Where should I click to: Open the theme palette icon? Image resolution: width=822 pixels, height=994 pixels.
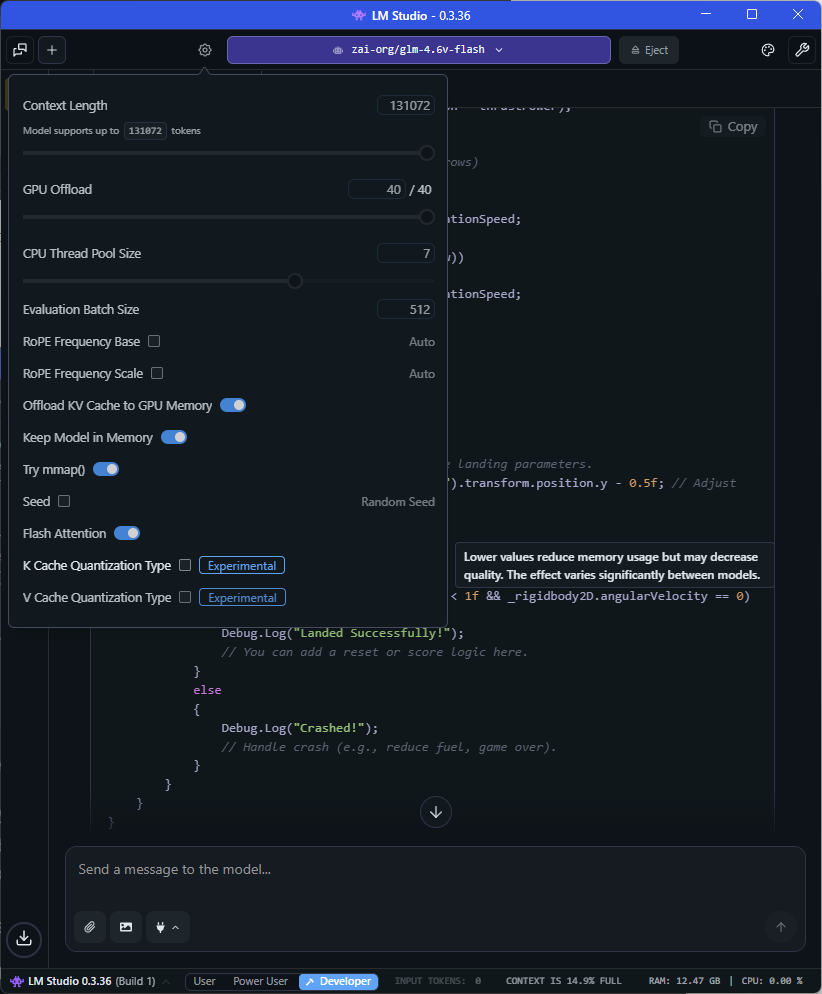(768, 50)
